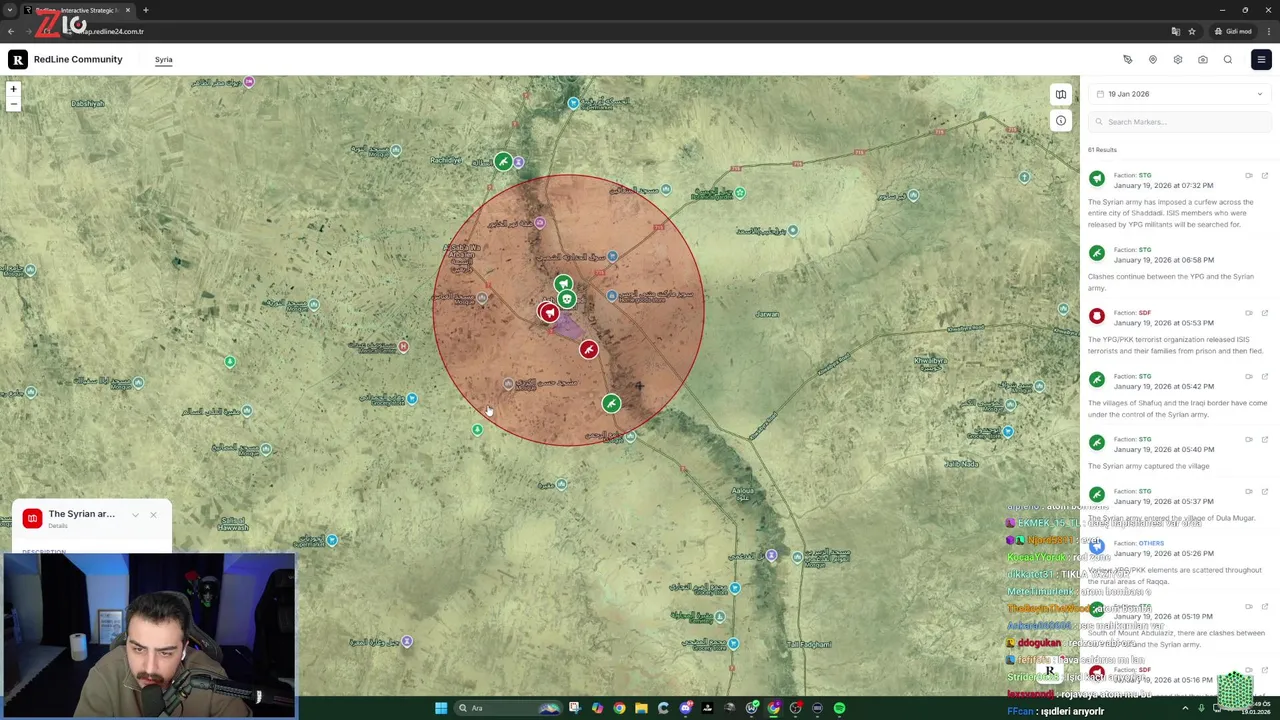Select the Syrian army captured village entry
1280x720 pixels.
(x=1178, y=452)
